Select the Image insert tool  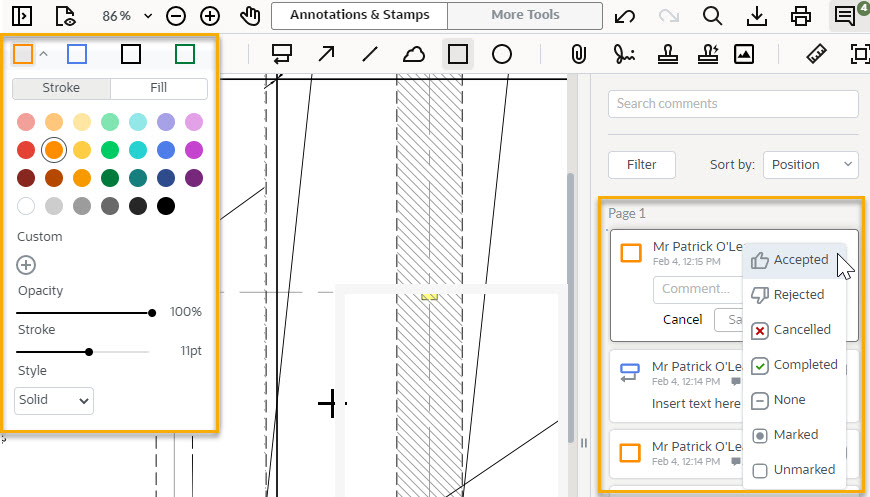pos(743,54)
